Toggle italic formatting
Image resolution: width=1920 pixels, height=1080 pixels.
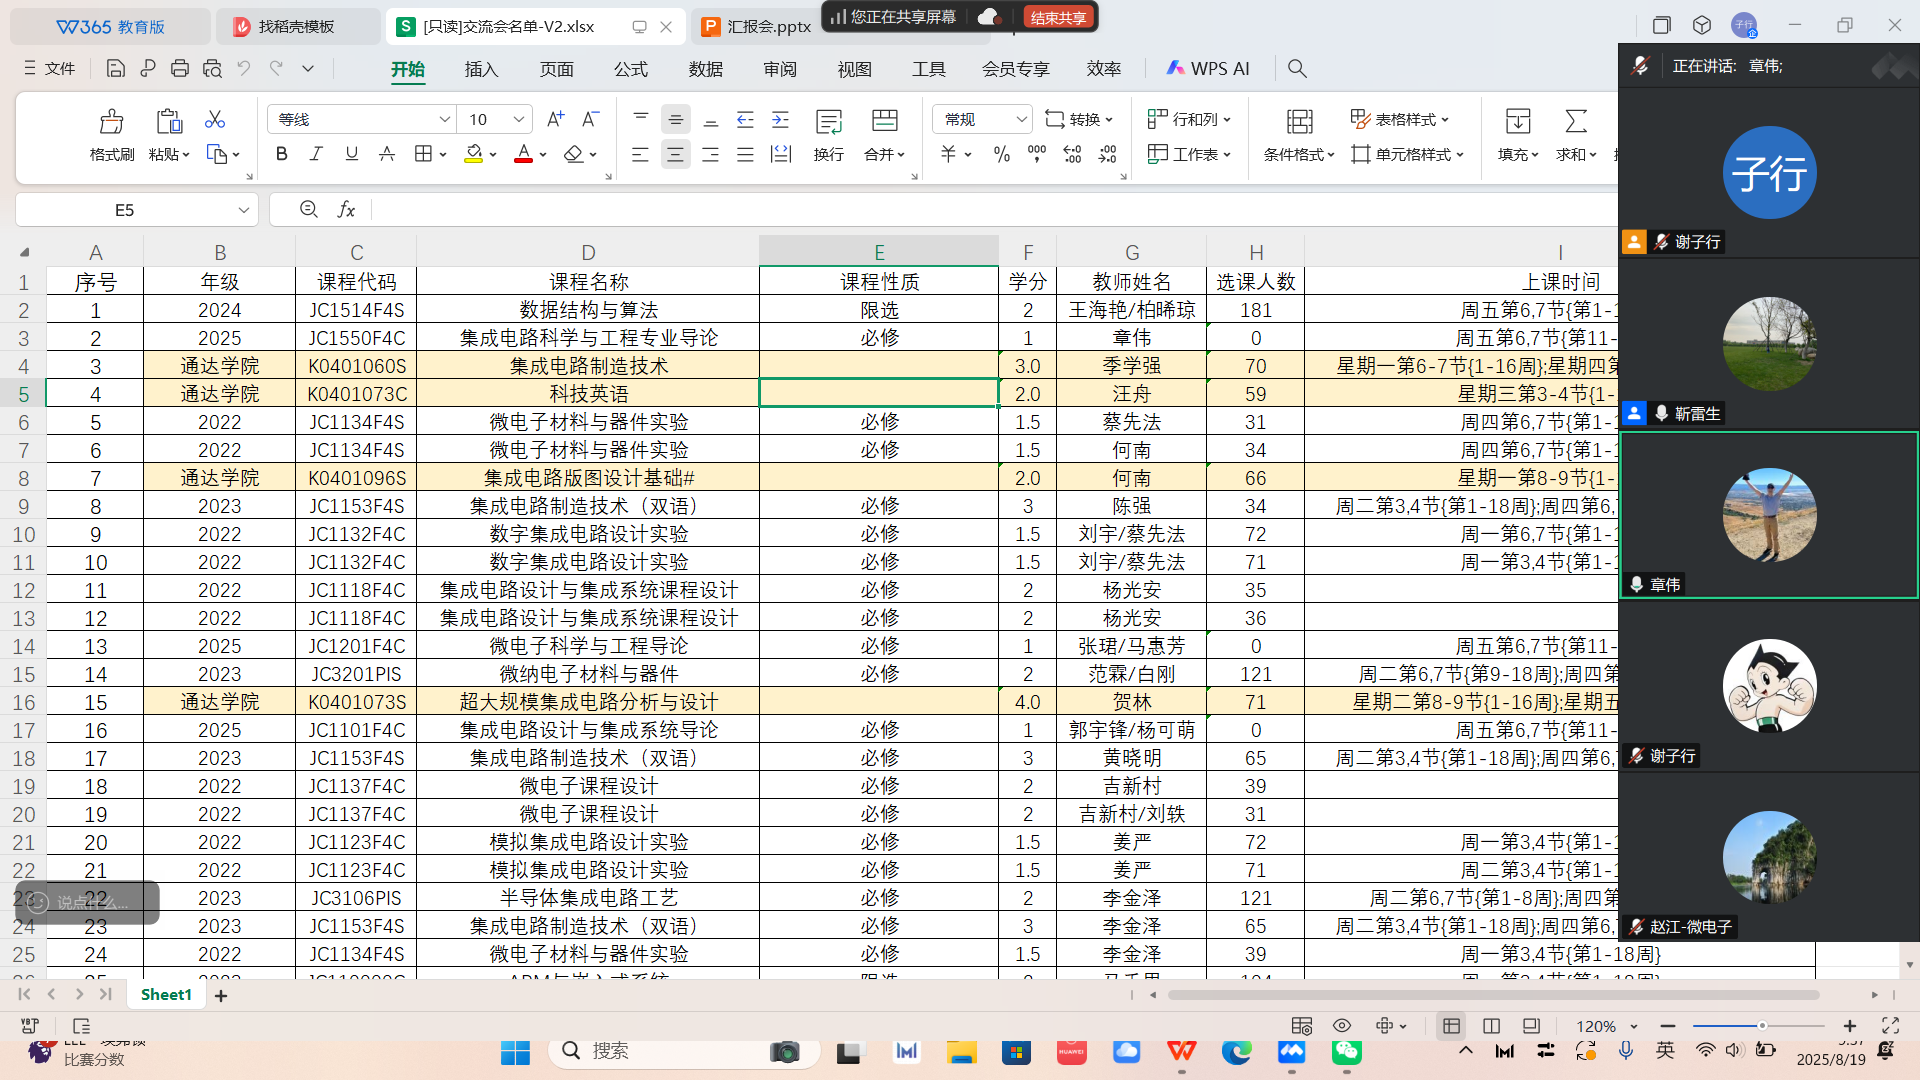point(316,154)
